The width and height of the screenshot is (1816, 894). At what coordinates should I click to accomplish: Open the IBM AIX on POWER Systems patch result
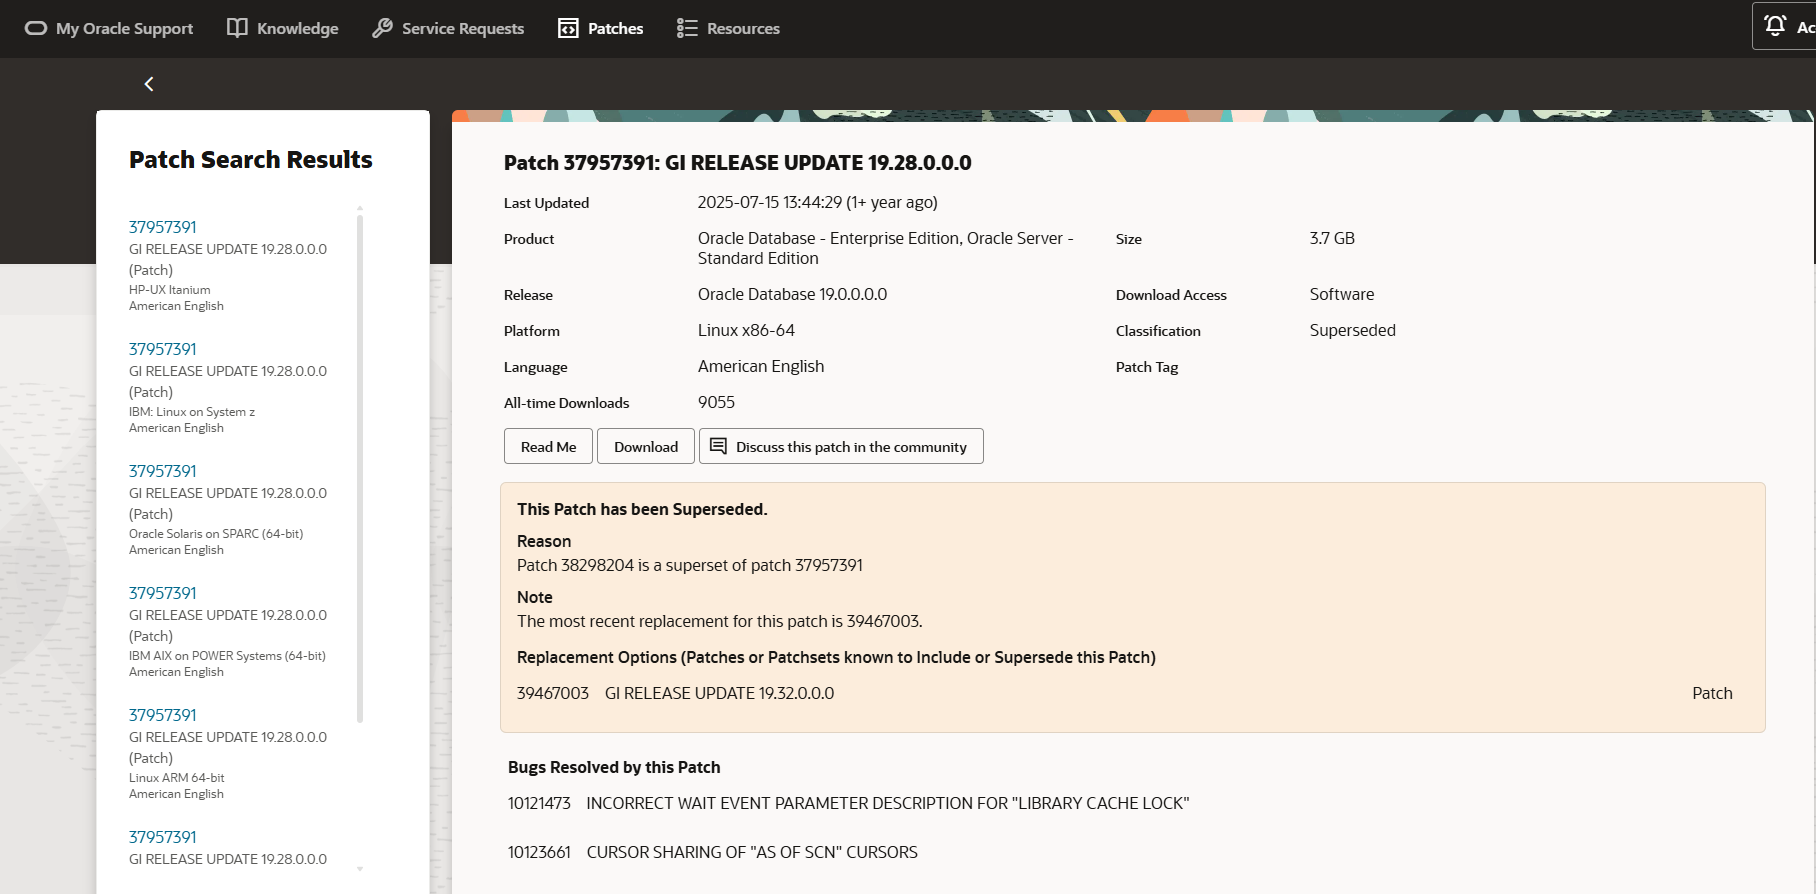click(163, 593)
